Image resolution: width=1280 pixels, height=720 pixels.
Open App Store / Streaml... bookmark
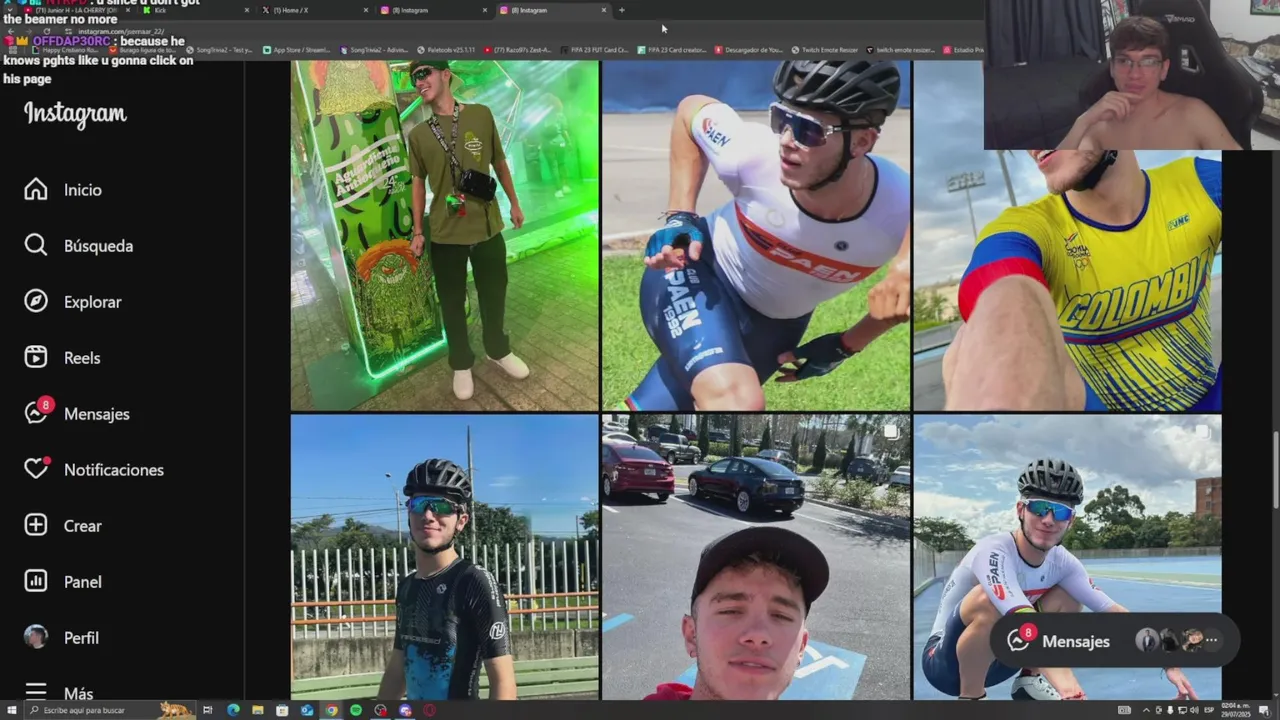point(295,50)
